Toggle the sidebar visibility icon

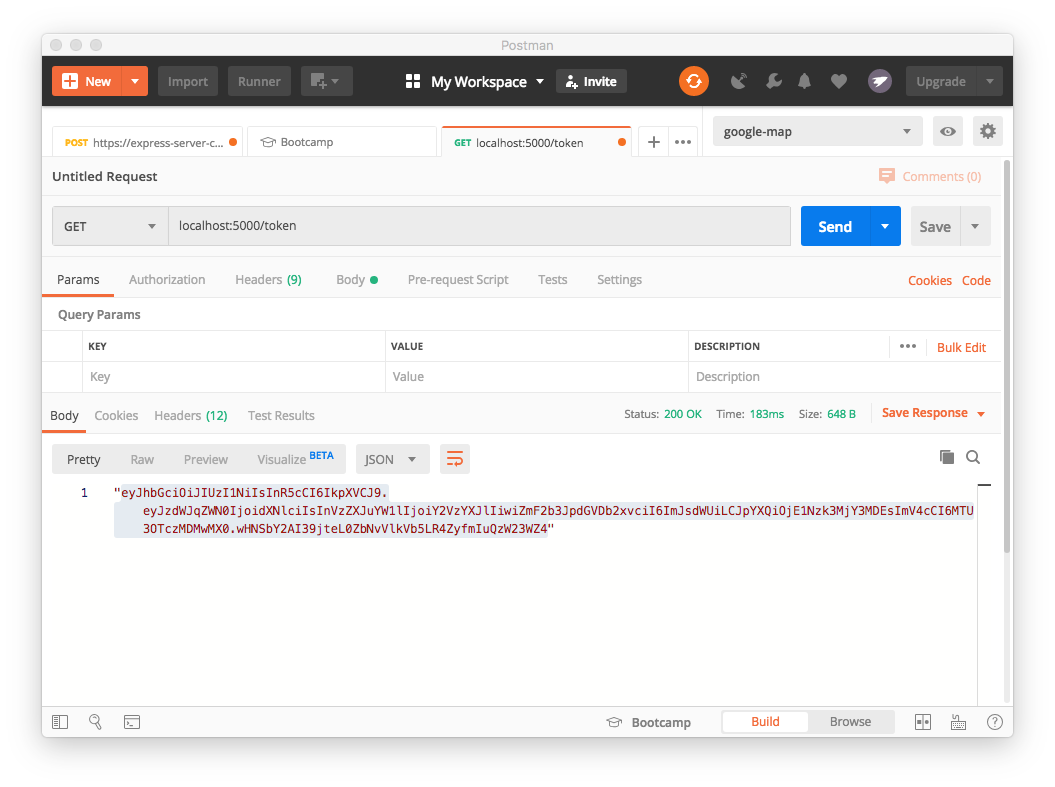point(60,721)
